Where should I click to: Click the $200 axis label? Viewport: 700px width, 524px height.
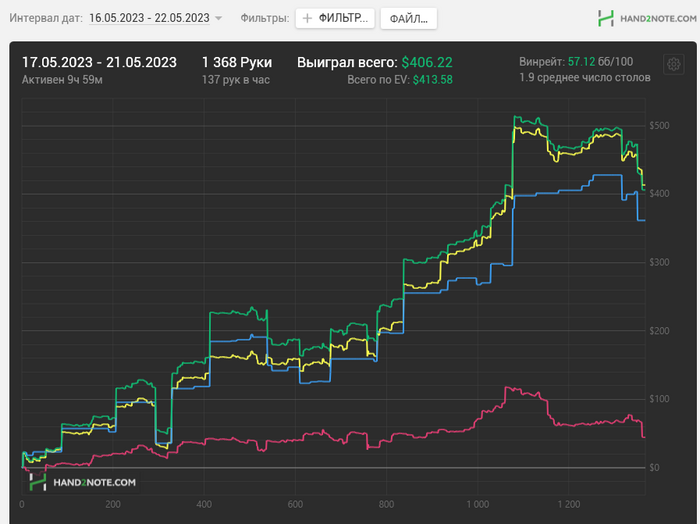tap(659, 331)
